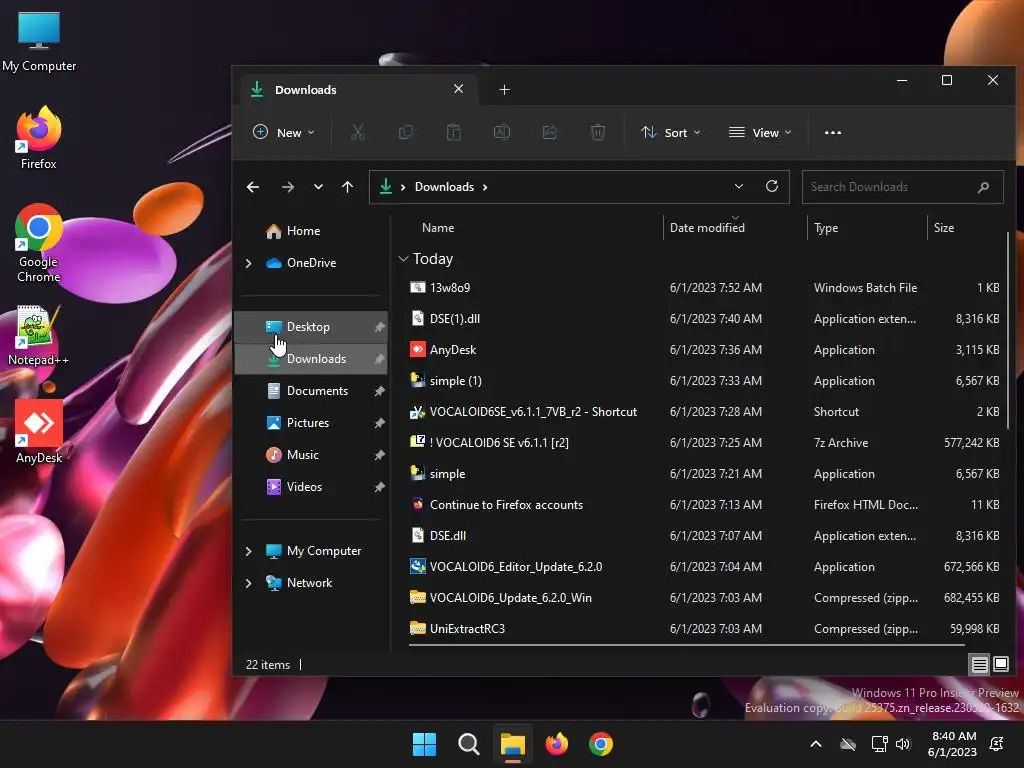Screen dimensions: 1024x768
Task: Select Notepad++ desktop icon
Action: [x=39, y=336]
